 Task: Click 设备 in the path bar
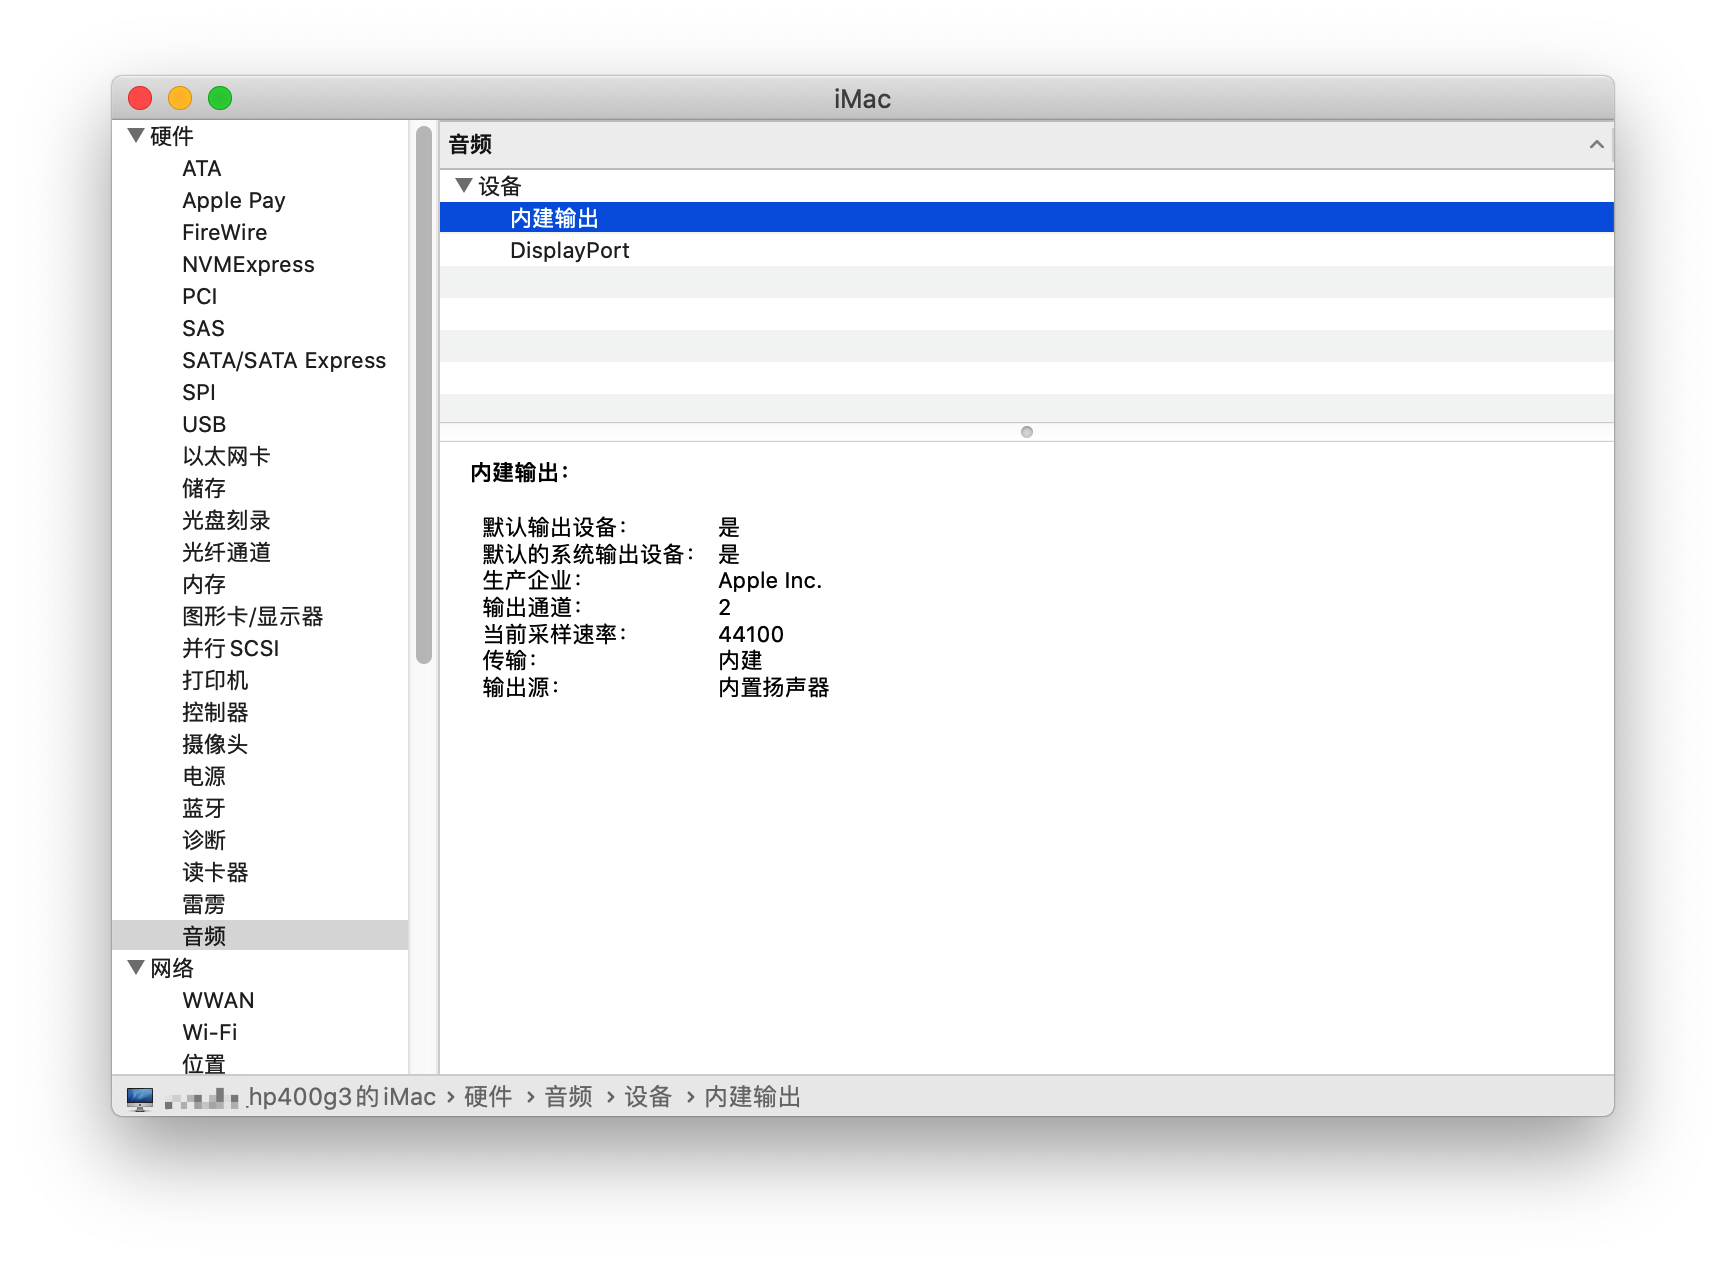648,1097
